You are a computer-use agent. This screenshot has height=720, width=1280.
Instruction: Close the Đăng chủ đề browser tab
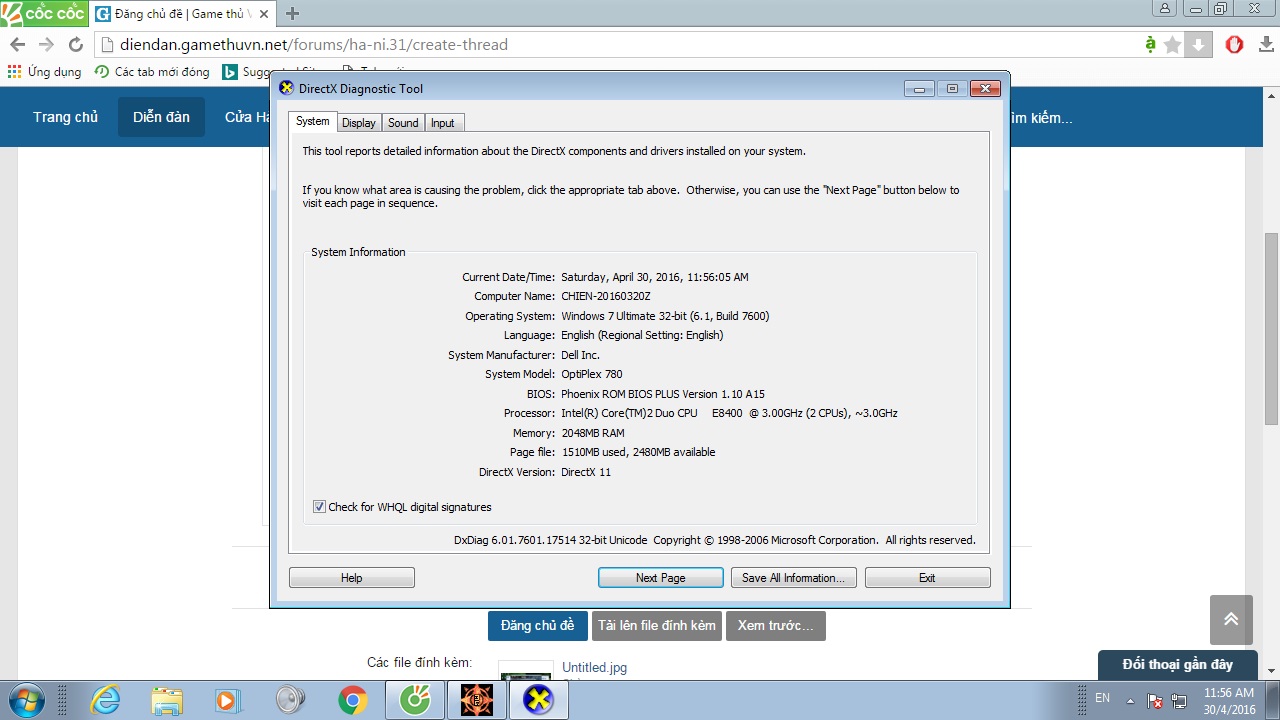264,14
